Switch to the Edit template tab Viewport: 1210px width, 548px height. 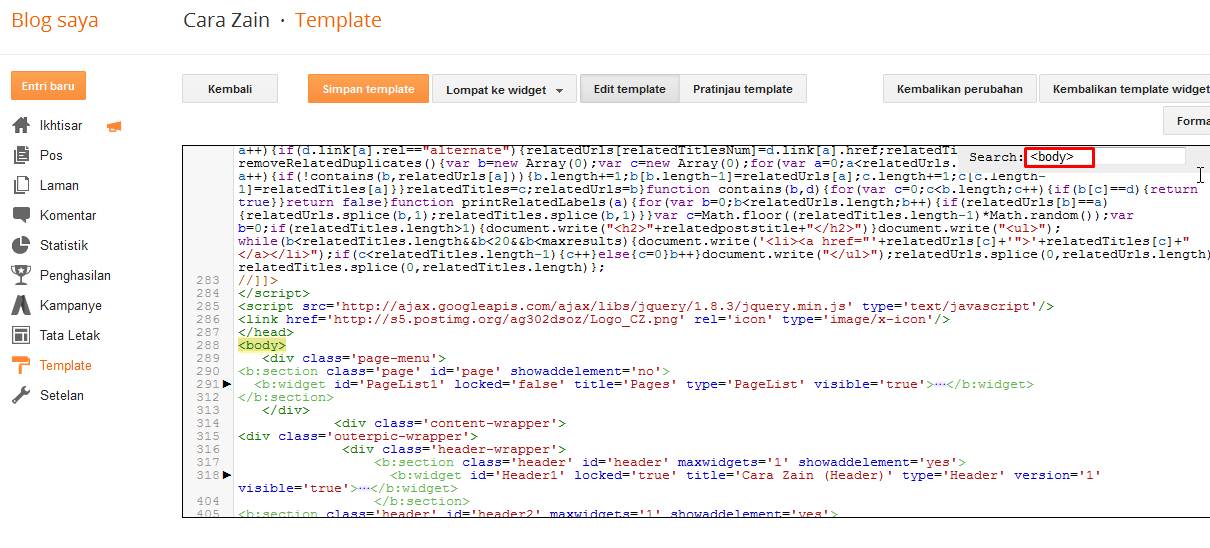click(x=629, y=89)
